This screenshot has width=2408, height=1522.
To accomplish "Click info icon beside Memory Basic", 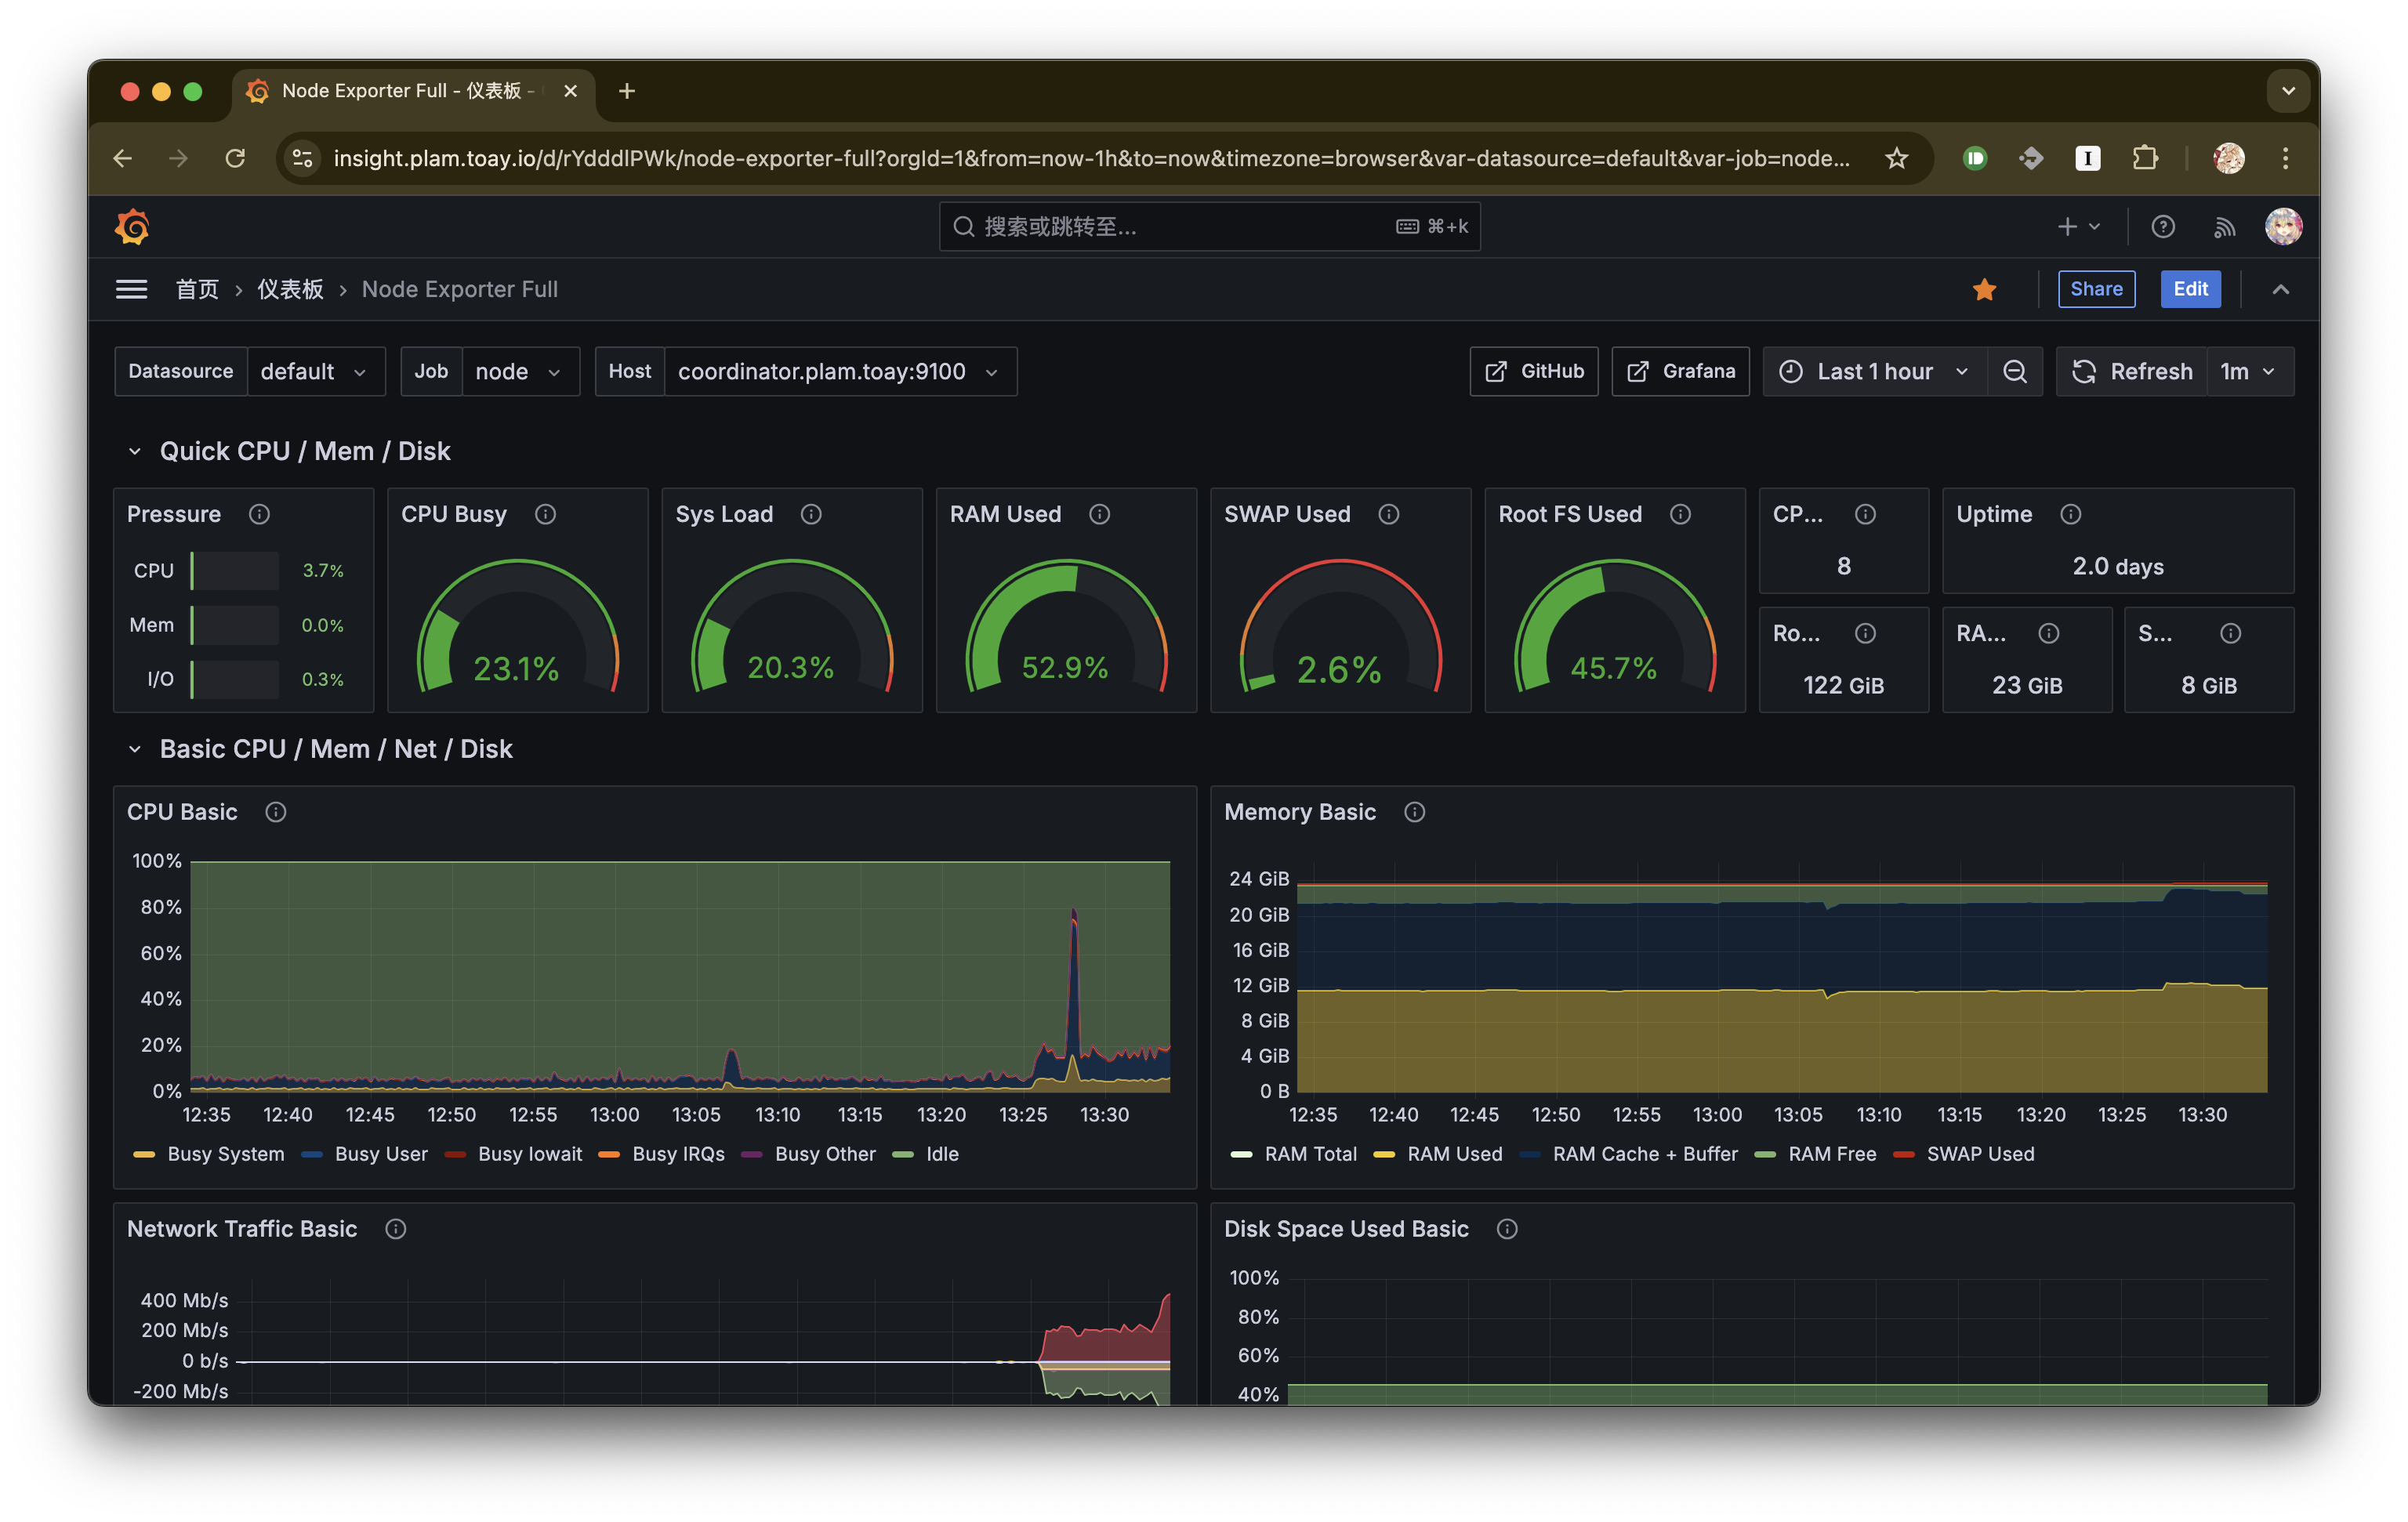I will [x=1414, y=812].
